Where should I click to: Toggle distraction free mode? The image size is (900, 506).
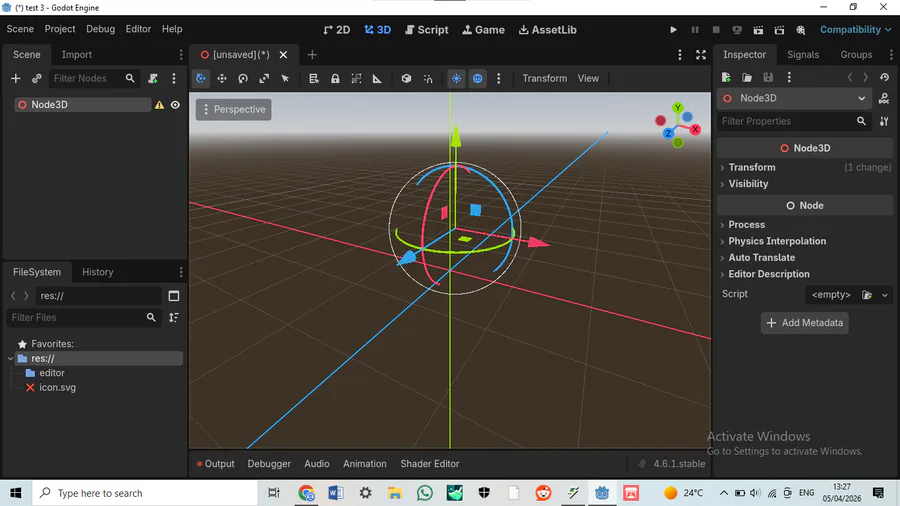pyautogui.click(x=701, y=55)
